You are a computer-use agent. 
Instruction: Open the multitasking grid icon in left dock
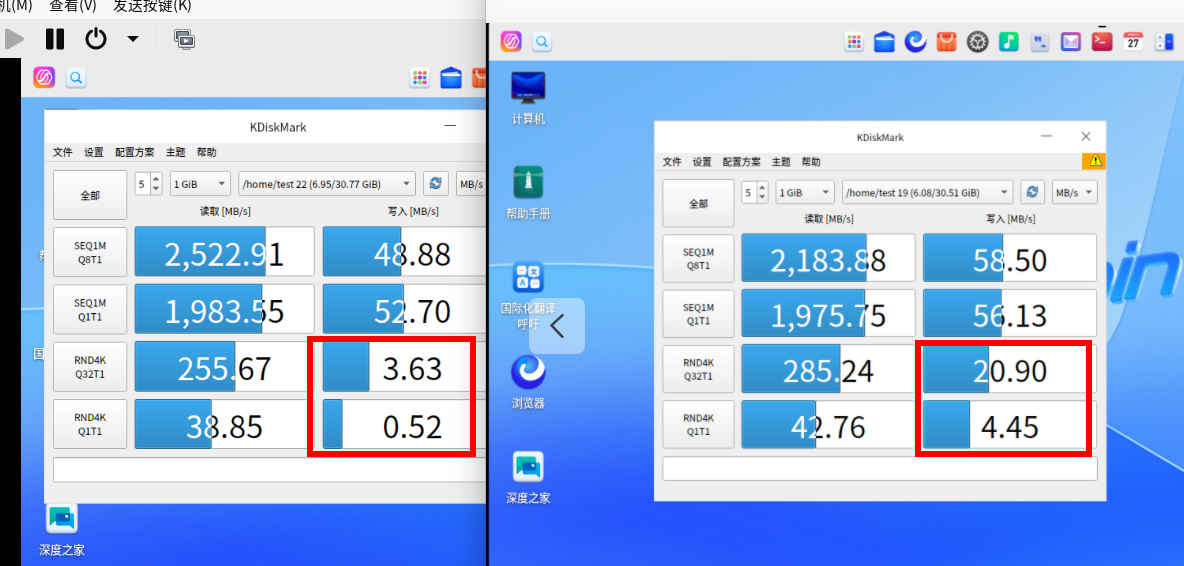tap(420, 77)
